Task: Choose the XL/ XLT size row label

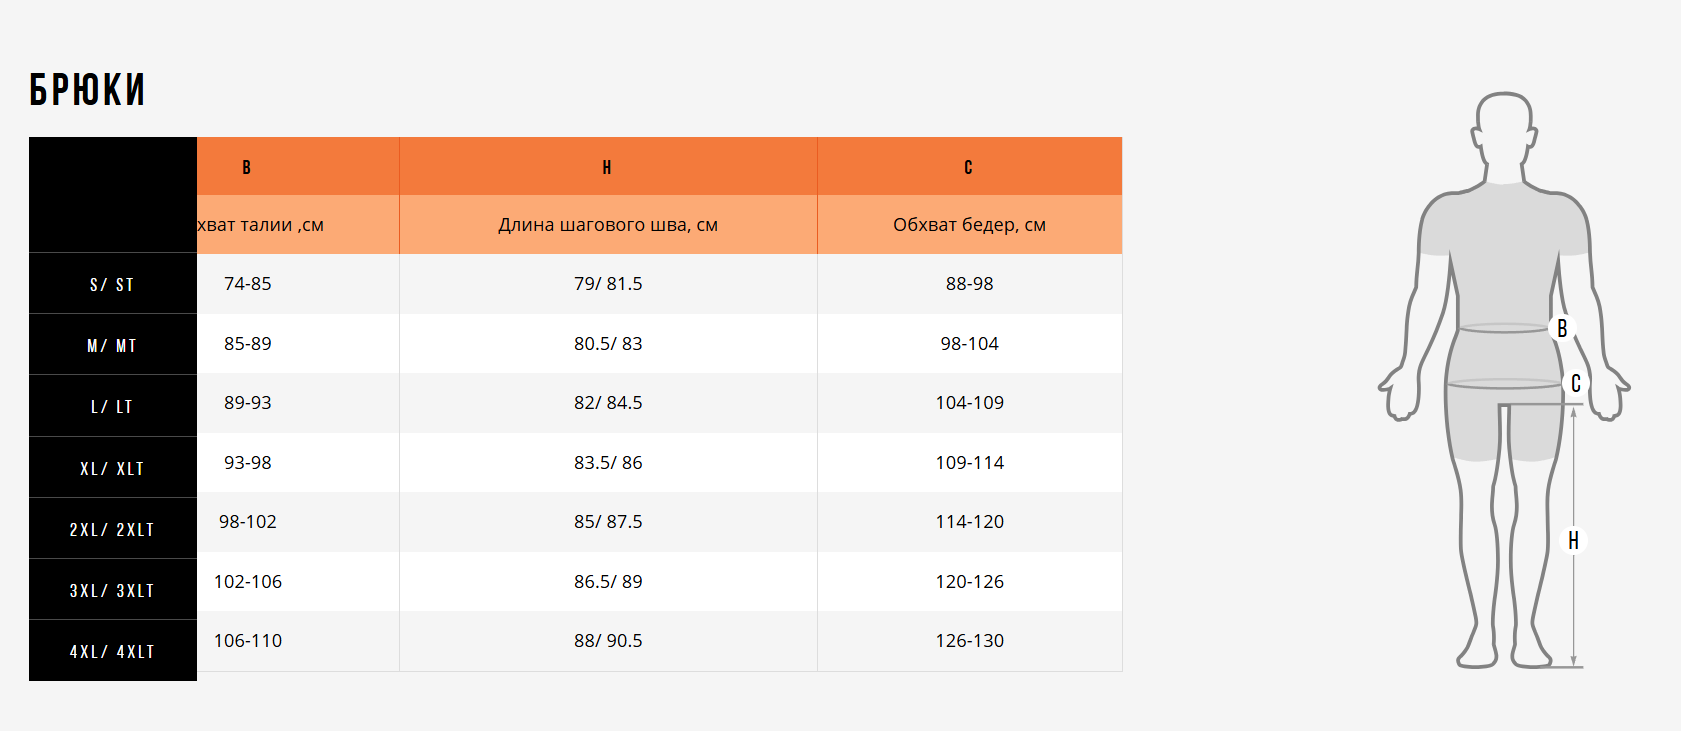Action: (112, 469)
